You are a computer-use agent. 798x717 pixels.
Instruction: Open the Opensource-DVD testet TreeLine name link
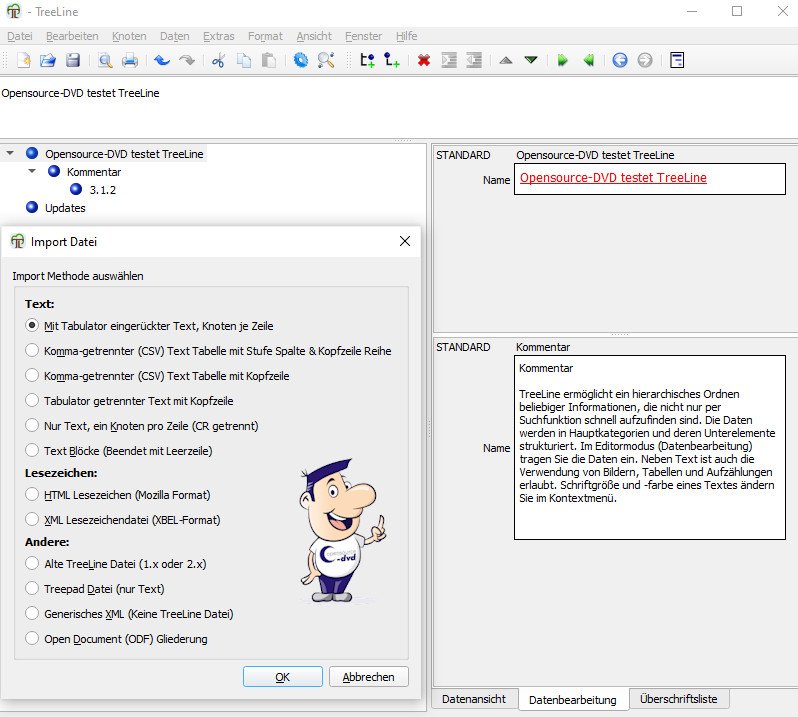tap(613, 178)
